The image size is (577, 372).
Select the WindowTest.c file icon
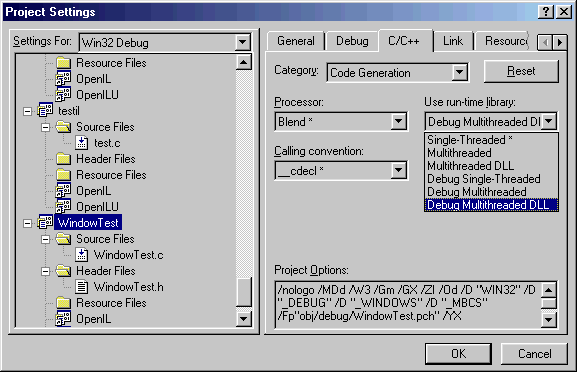tap(81, 255)
